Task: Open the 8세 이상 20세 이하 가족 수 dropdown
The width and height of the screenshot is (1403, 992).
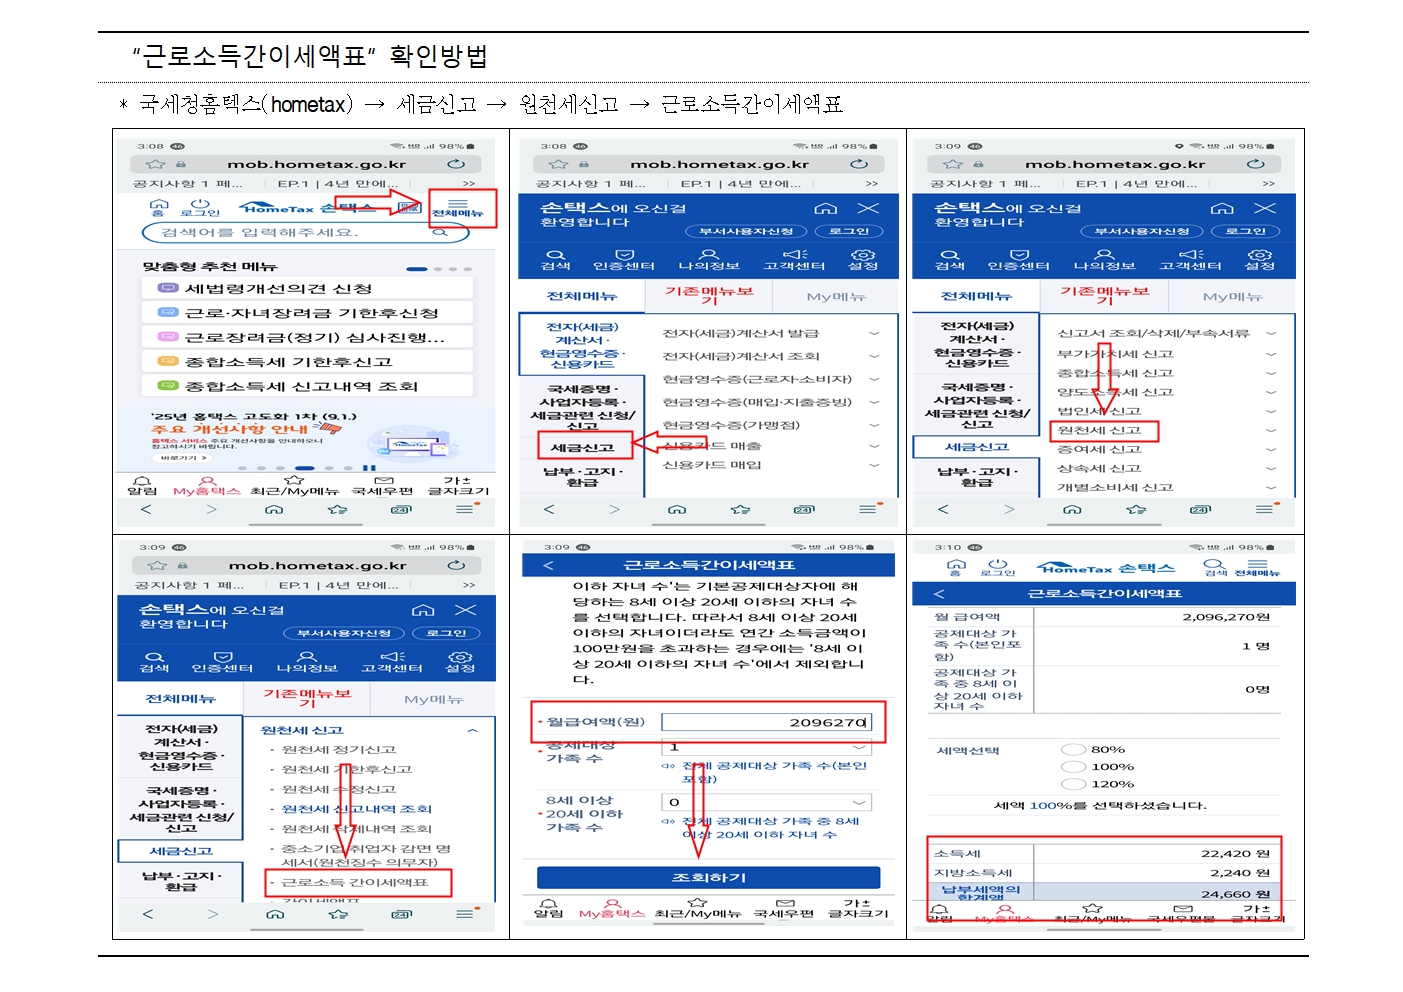Action: [766, 802]
